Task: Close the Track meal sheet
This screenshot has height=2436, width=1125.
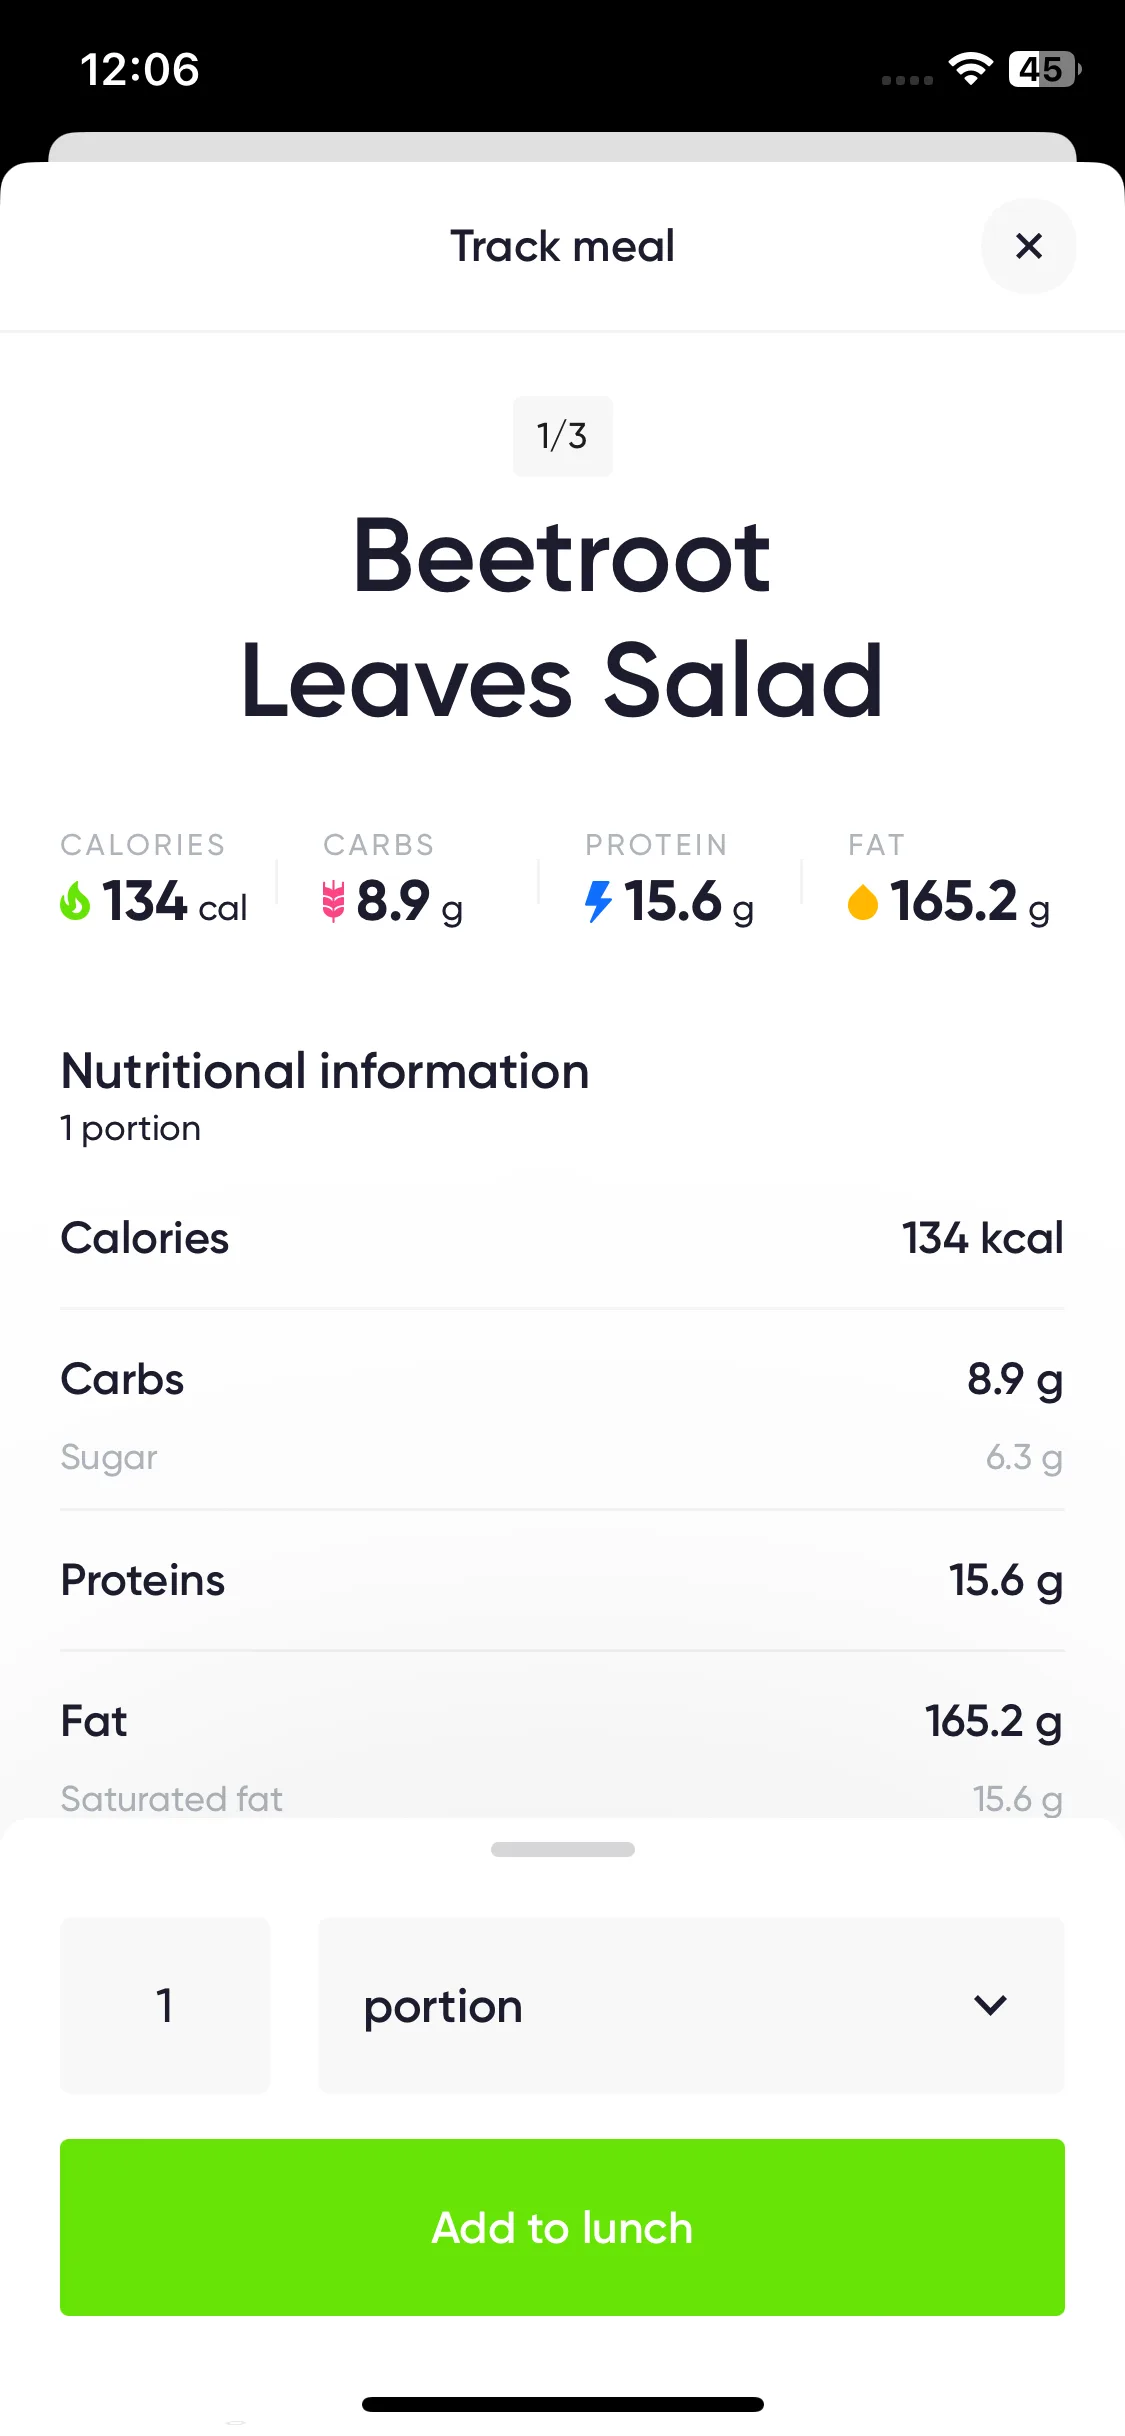Action: [1028, 246]
